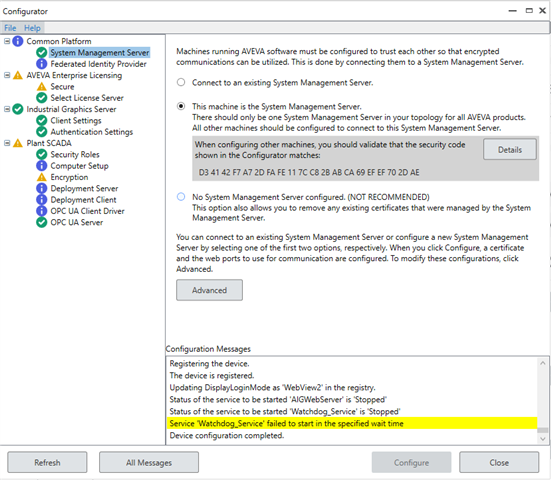Select System Management Server tree item
This screenshot has width=551, height=480.
coord(99,53)
